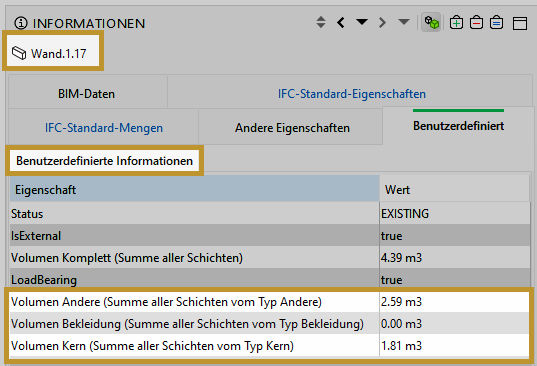Click the 2.59 m3 value cell
This screenshot has width=537, height=366.
[455, 302]
